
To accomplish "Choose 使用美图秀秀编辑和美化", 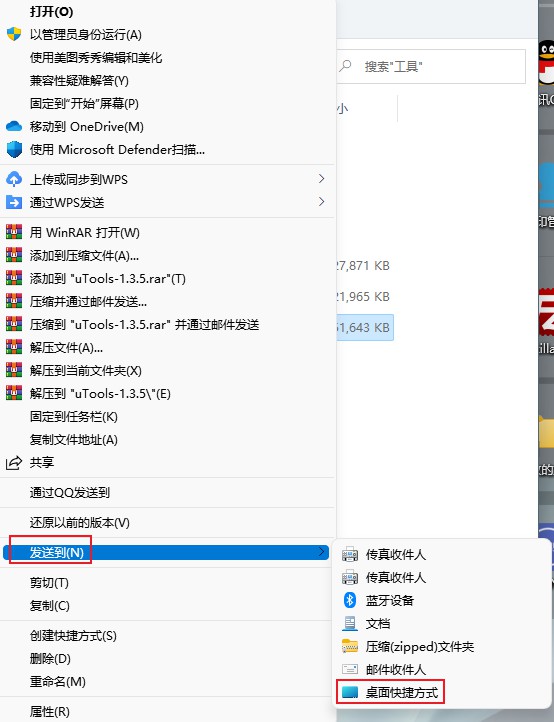I will 96,58.
